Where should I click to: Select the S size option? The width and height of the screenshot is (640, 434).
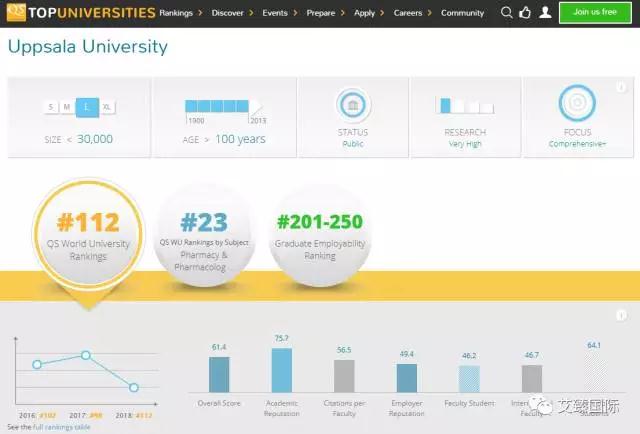(51, 107)
